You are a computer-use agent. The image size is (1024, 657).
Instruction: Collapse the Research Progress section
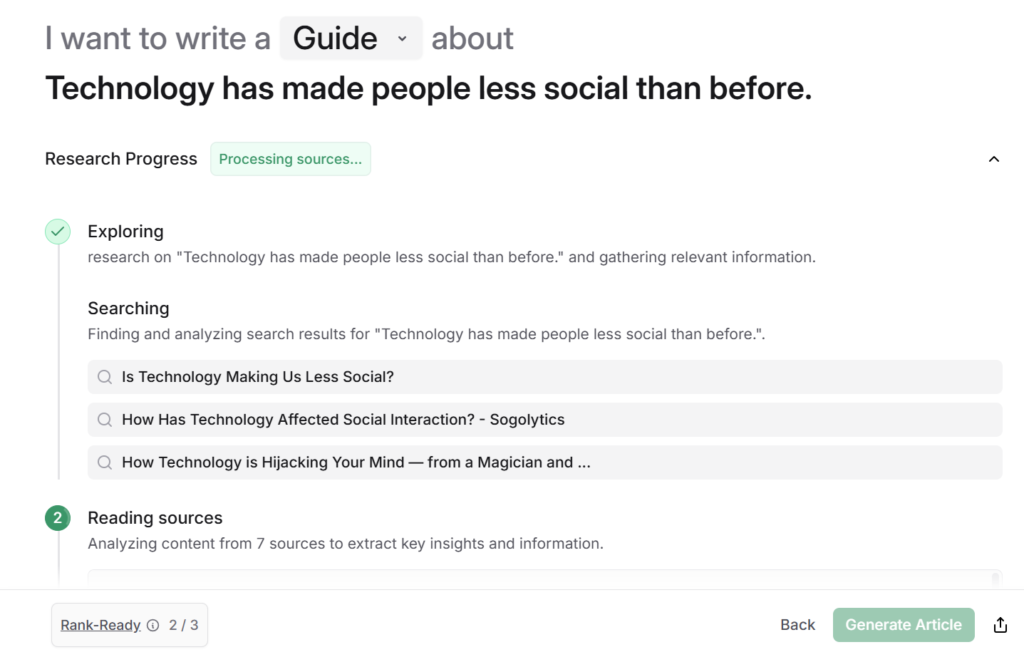tap(993, 159)
